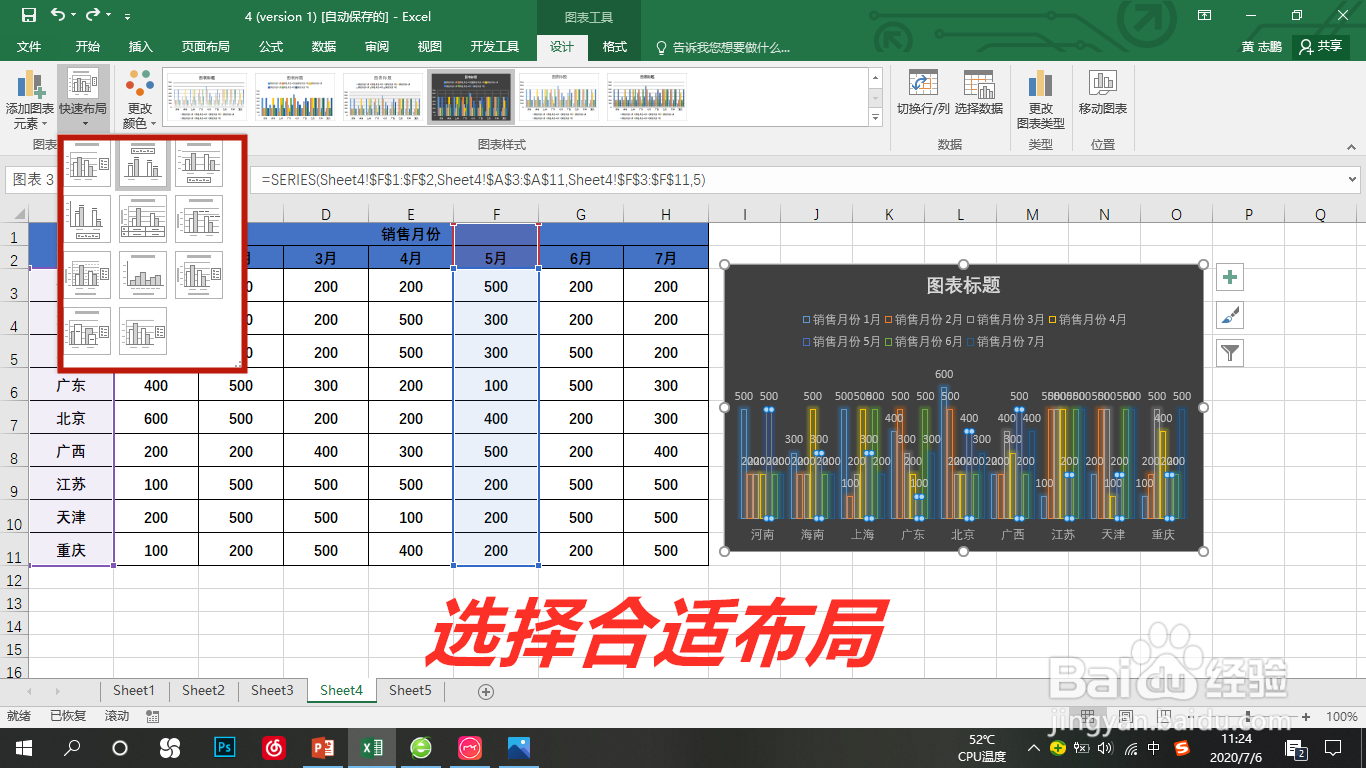1366x768 pixels.
Task: Choose the highlighted quick layout with top legend
Action: pos(143,165)
